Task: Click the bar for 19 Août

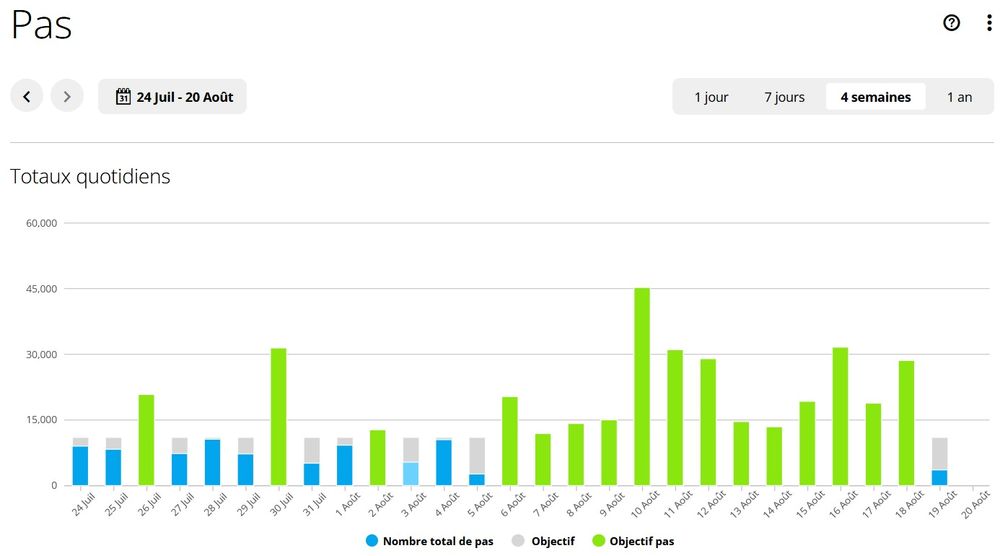Action: (x=939, y=477)
